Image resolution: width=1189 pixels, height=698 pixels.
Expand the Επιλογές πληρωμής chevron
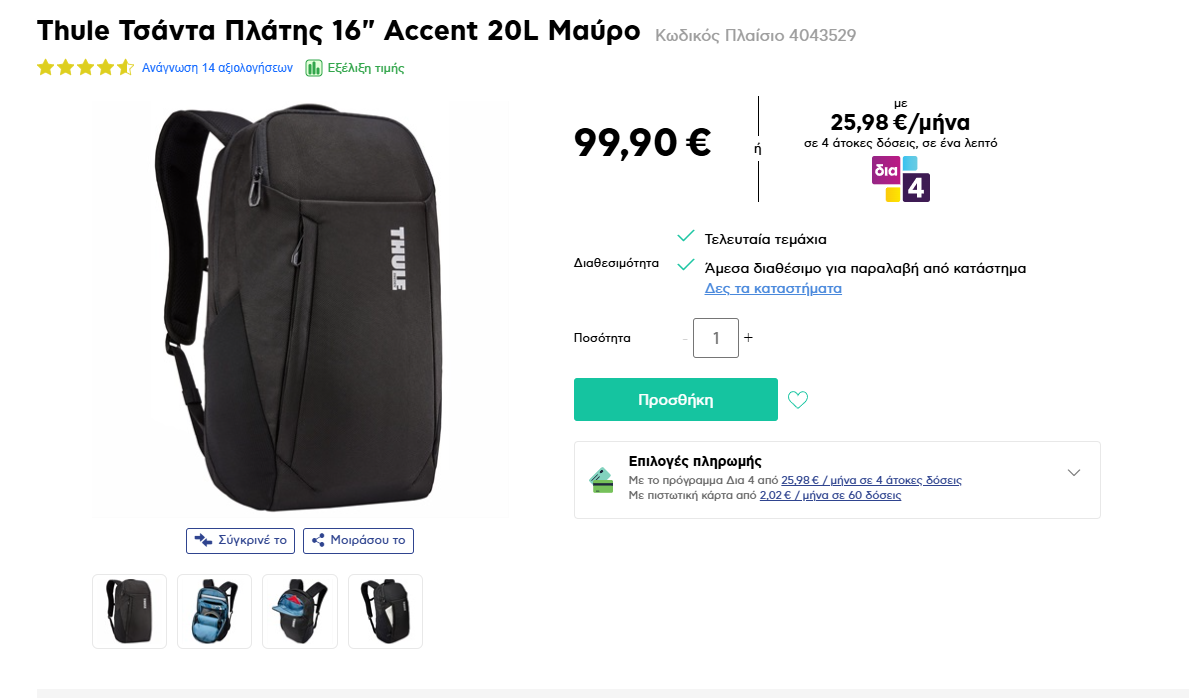[1074, 473]
